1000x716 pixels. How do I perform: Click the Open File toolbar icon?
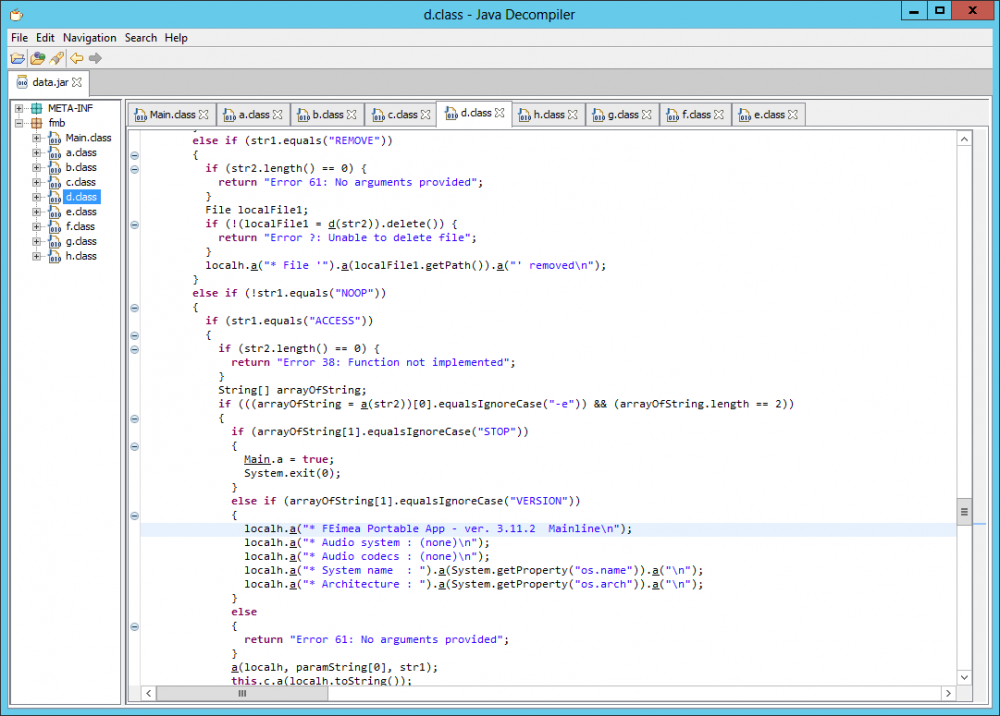tap(18, 58)
